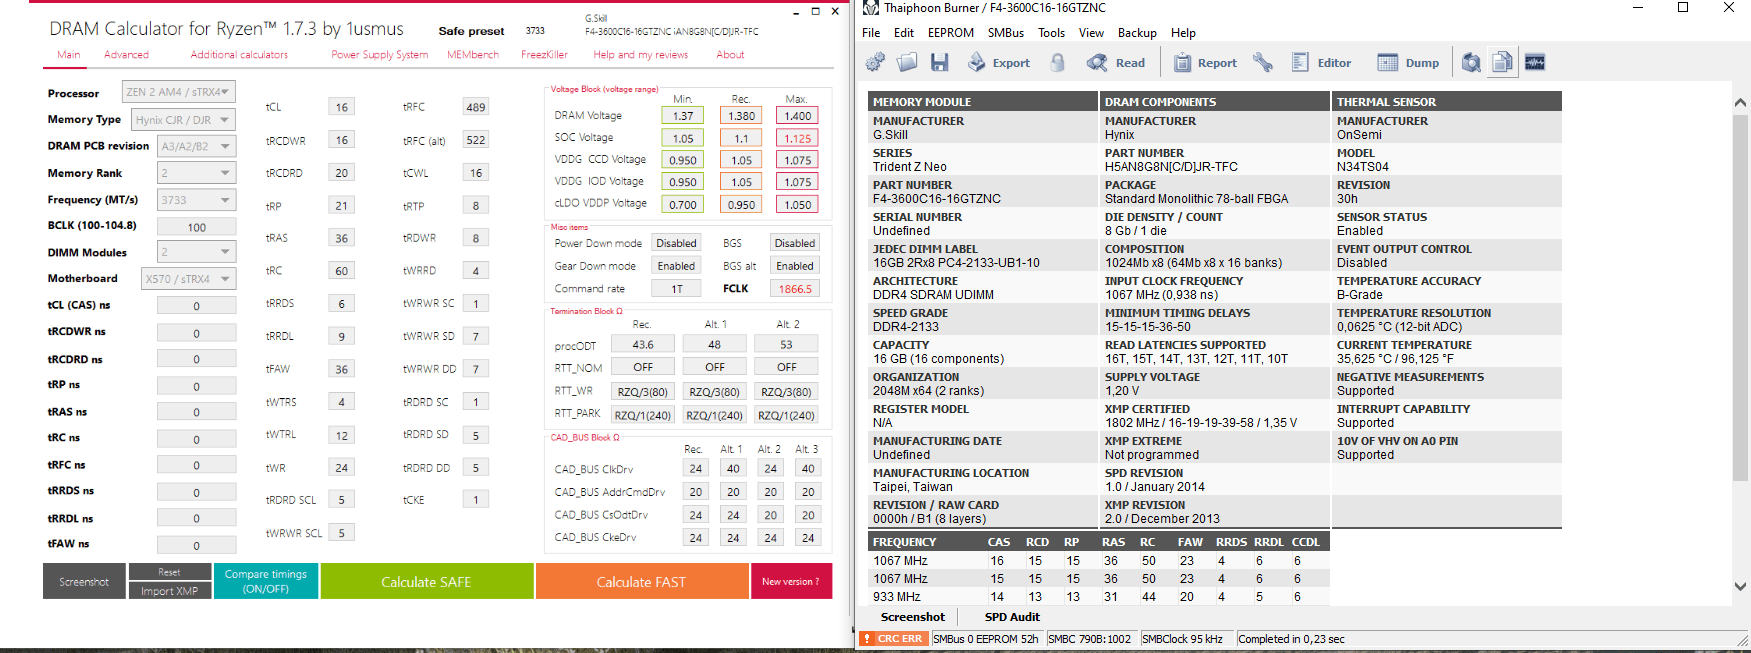
Task: Click the Reset button
Action: [170, 572]
